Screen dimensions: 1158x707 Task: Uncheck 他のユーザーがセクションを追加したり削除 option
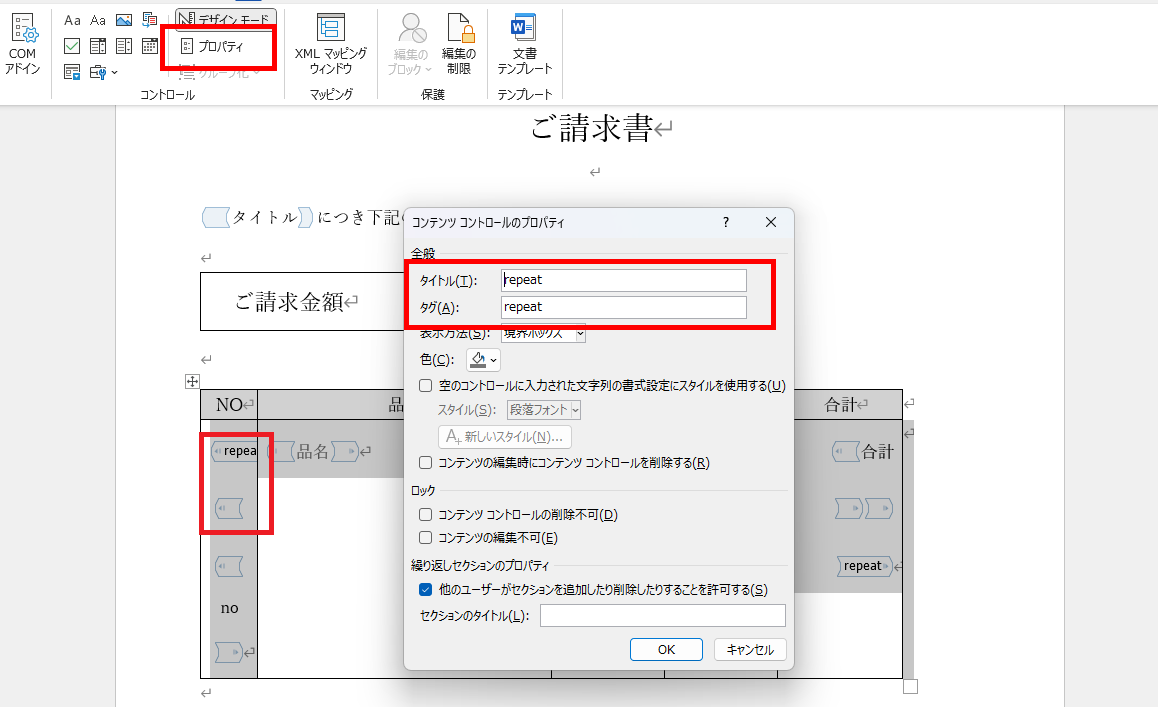426,589
